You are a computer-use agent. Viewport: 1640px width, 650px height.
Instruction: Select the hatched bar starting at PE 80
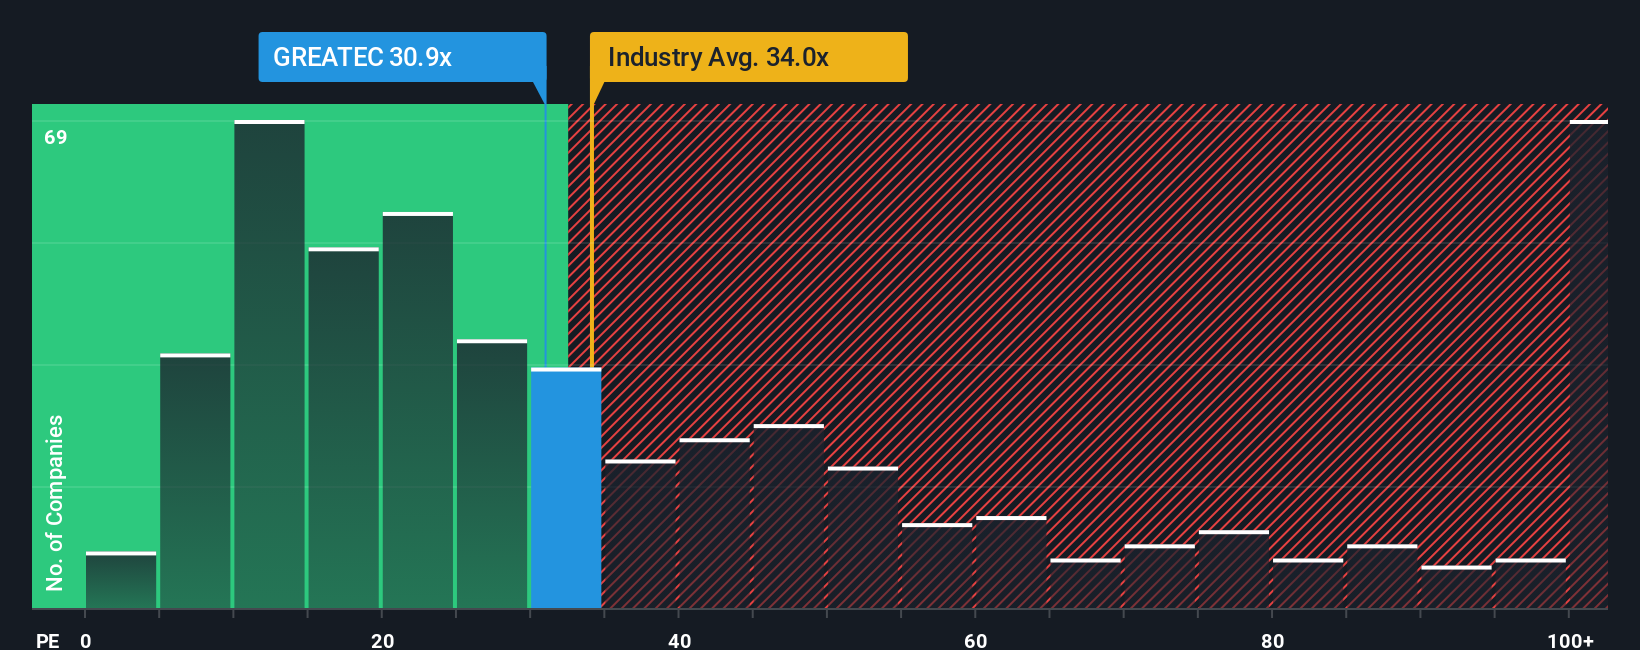tap(1308, 583)
